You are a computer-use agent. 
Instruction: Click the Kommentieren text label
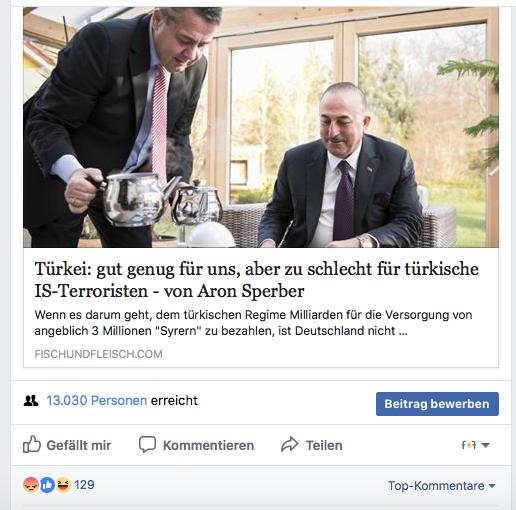[208, 445]
